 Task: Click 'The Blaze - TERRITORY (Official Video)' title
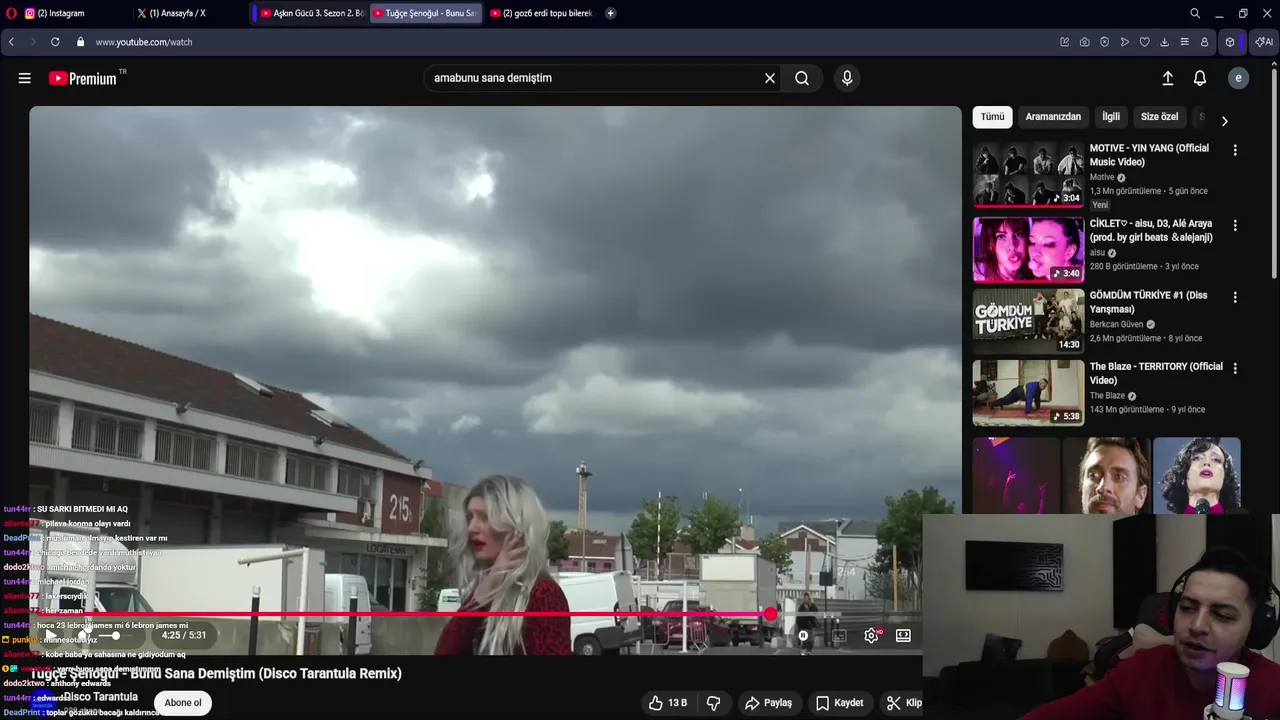[x=1156, y=373]
